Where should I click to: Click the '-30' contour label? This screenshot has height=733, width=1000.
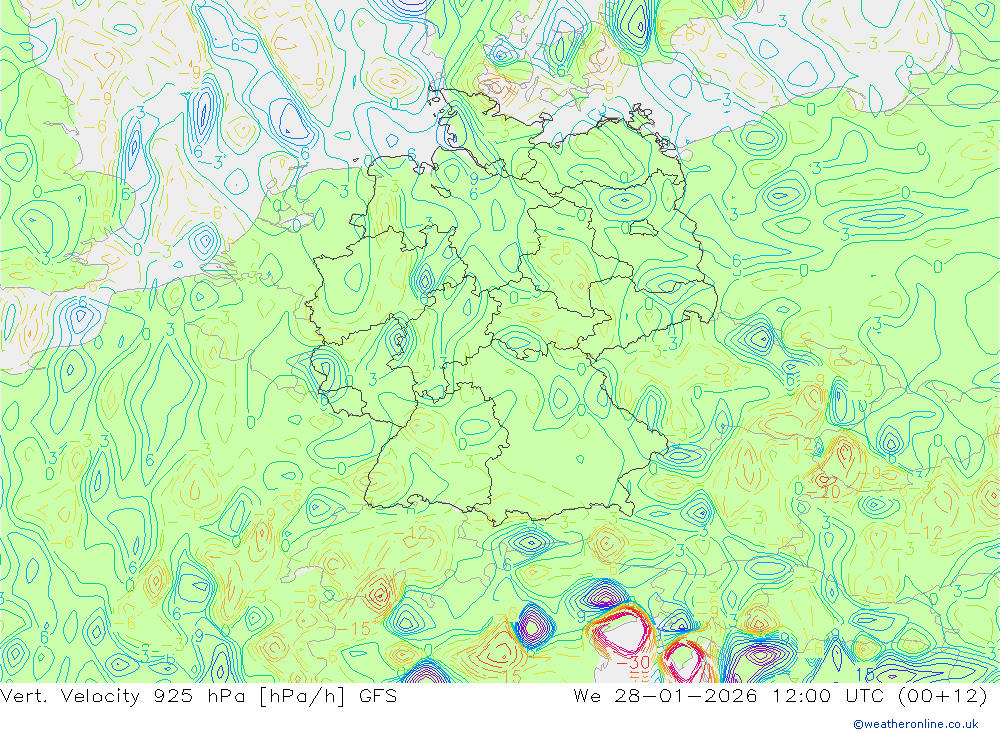coord(631,662)
